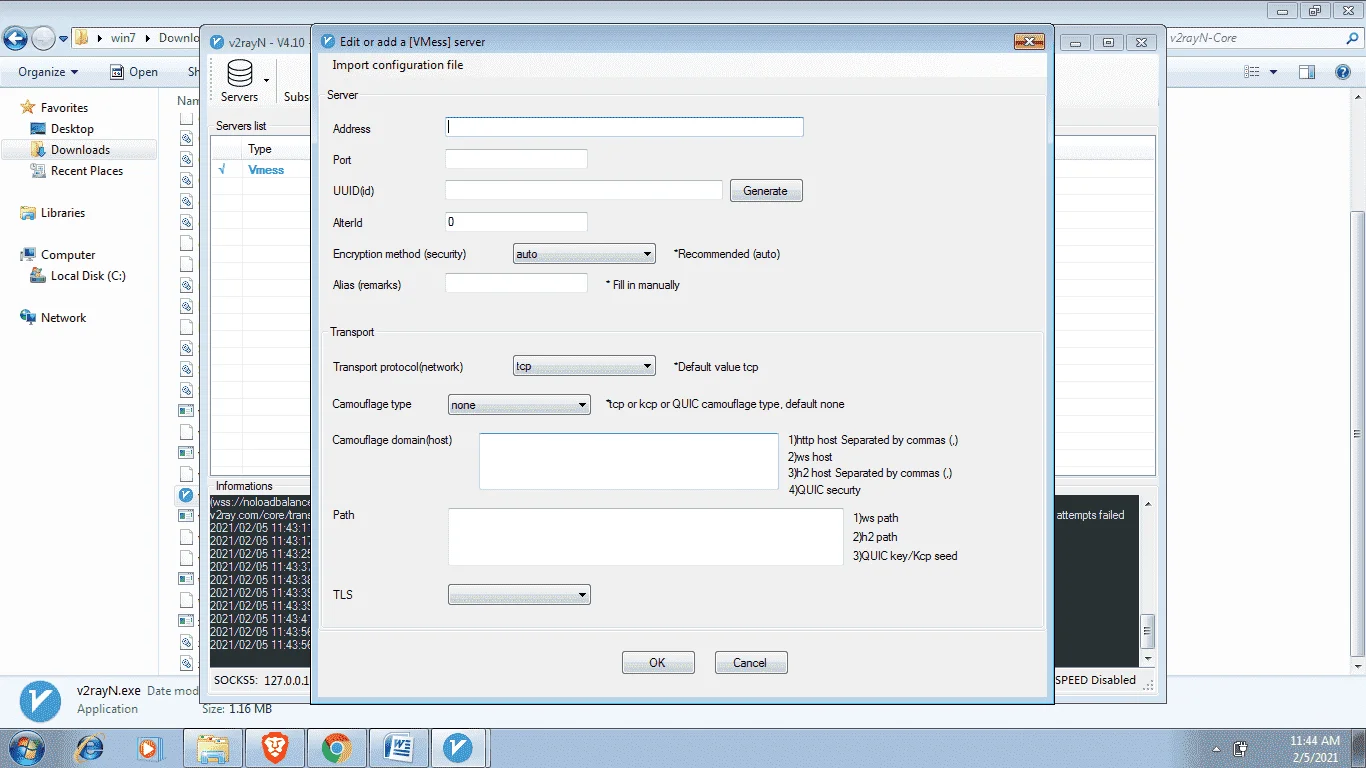The image size is (1366, 768).
Task: Click the AlterId field showing 0
Action: [x=516, y=222]
